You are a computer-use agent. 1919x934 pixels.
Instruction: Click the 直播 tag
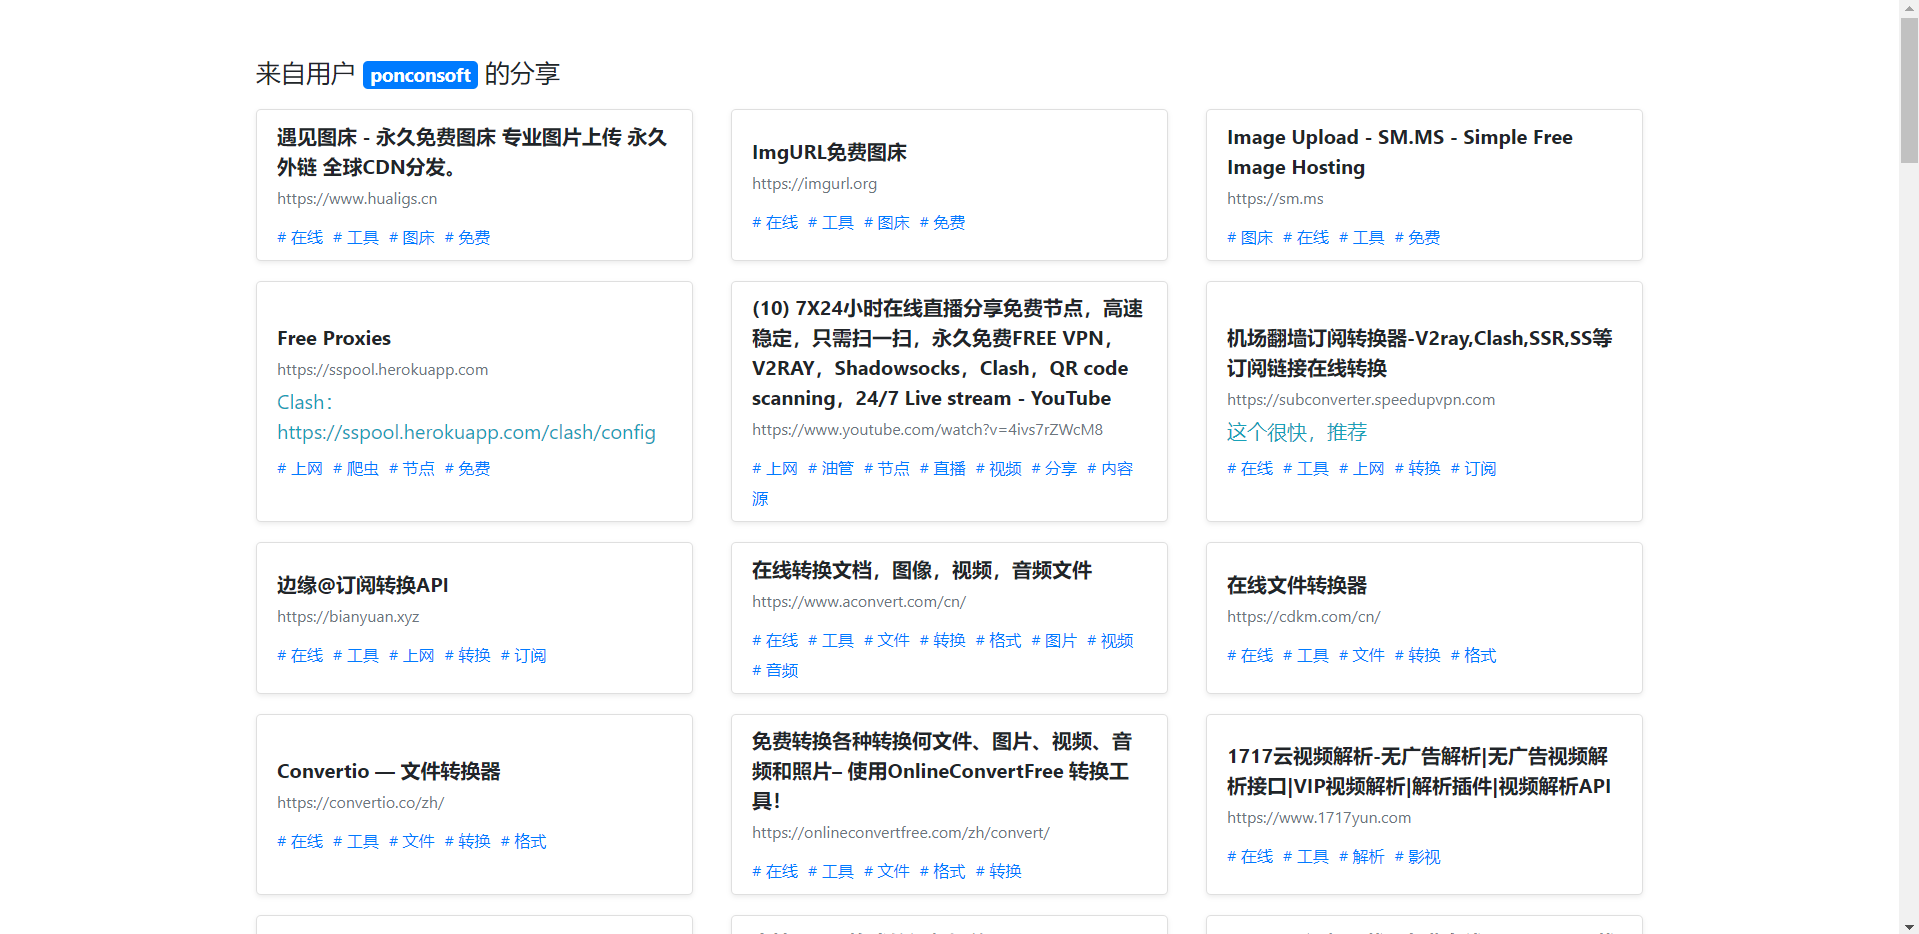tap(943, 468)
